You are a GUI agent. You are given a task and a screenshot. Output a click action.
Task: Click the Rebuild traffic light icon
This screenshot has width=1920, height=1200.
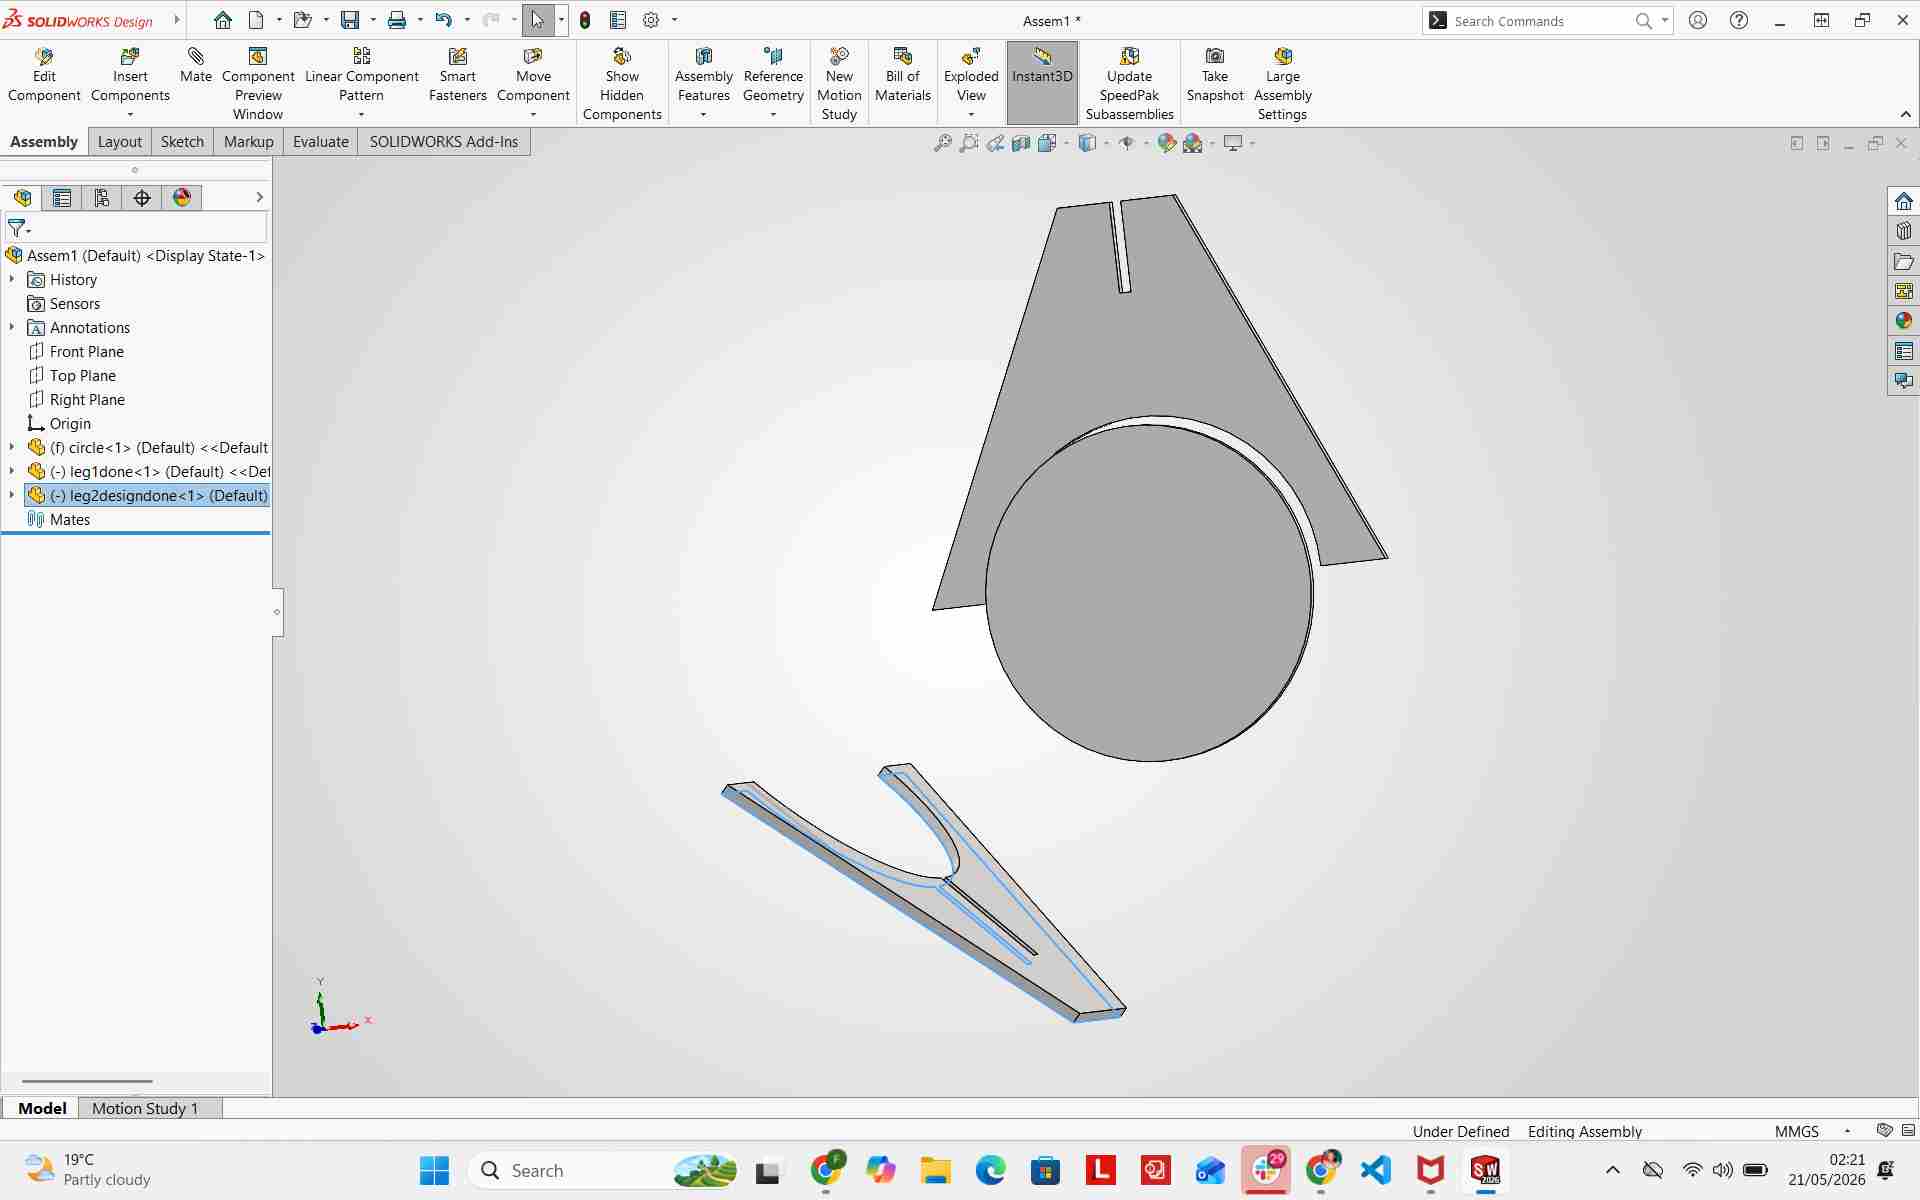point(585,20)
